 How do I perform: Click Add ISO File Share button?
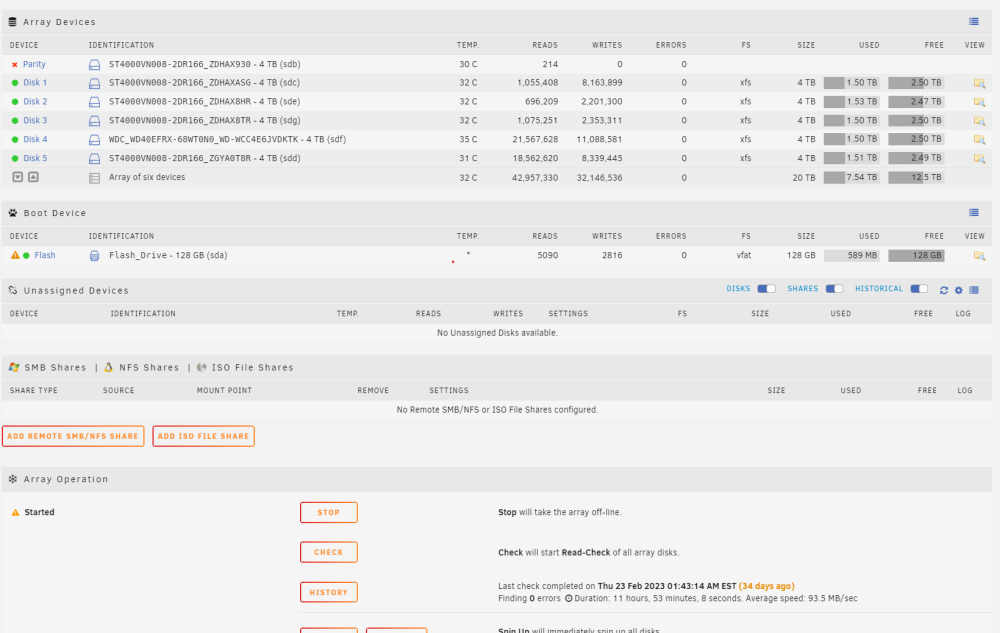203,436
